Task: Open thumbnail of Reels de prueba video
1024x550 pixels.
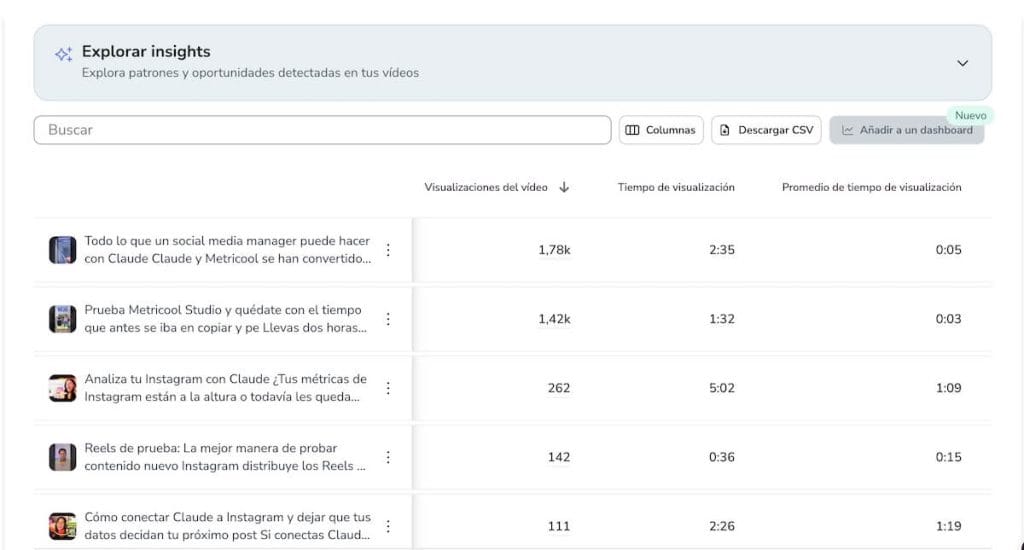Action: [63, 457]
